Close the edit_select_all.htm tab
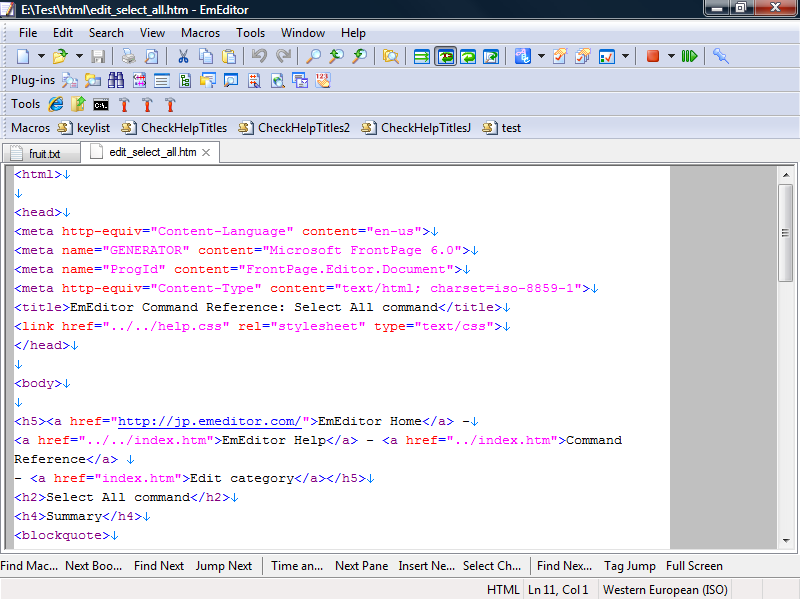The height and width of the screenshot is (599, 800). tap(206, 153)
